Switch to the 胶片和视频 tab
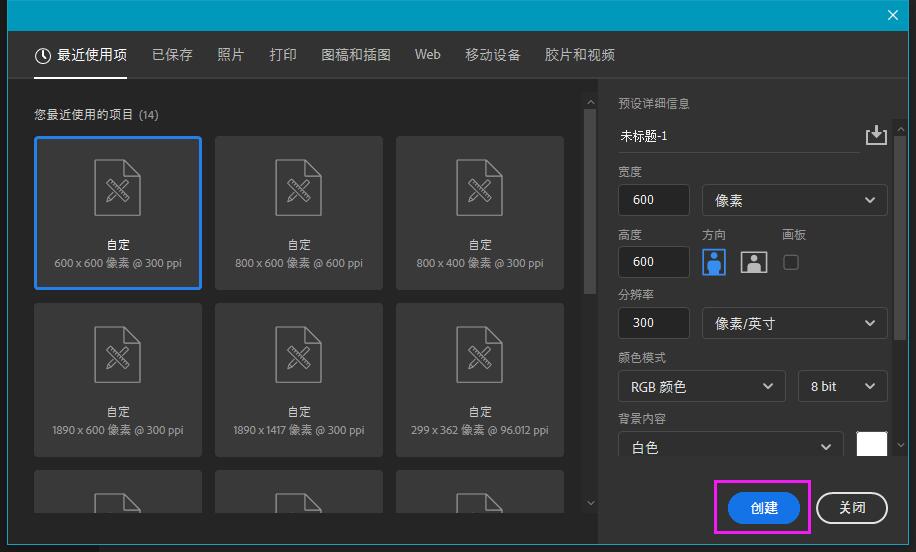916x552 pixels. 580,55
